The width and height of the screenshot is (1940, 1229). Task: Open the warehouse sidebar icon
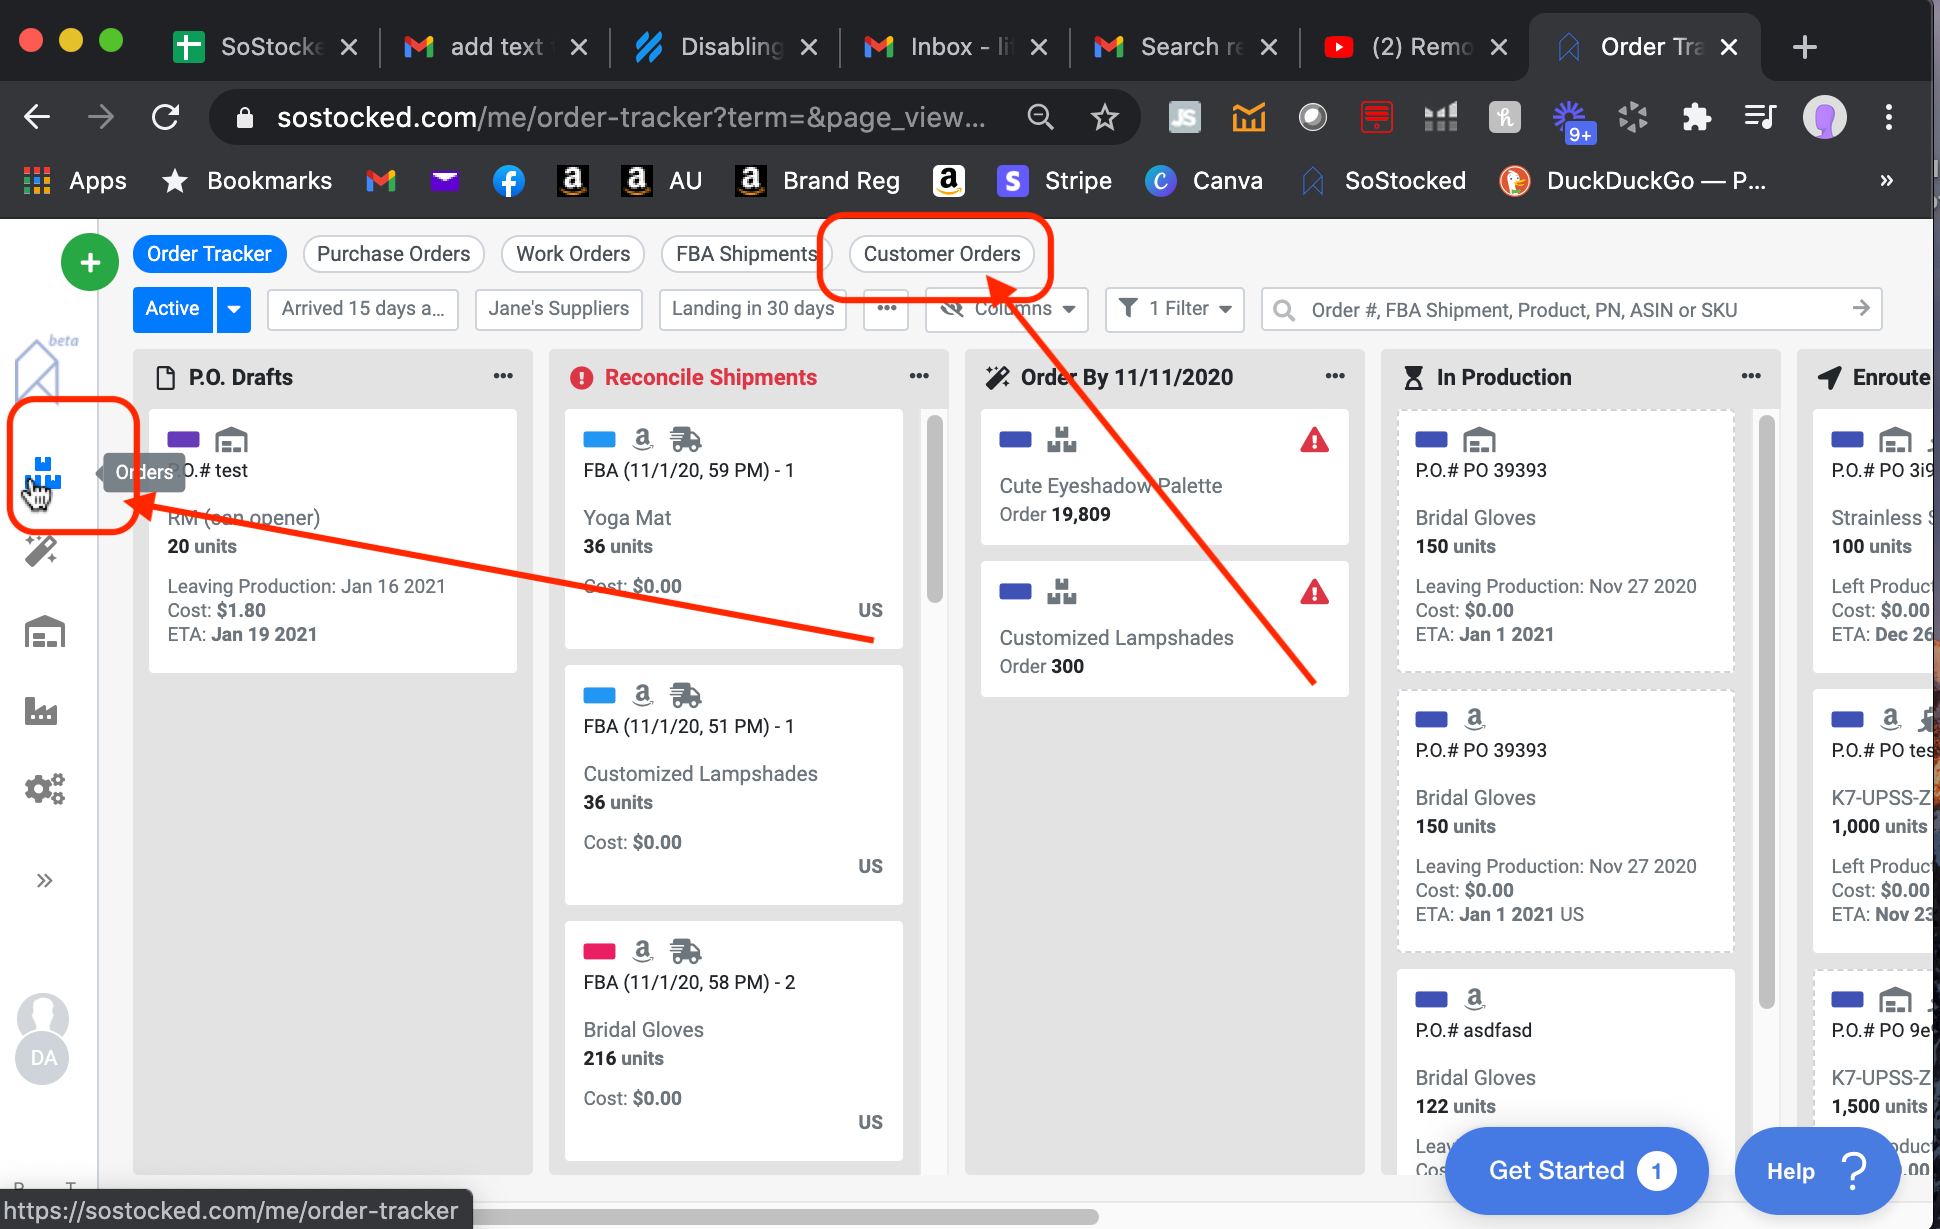[44, 632]
